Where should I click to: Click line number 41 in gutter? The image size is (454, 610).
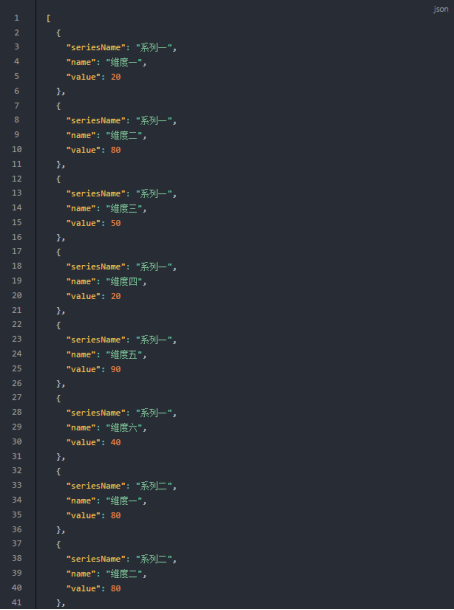pyautogui.click(x=17, y=603)
